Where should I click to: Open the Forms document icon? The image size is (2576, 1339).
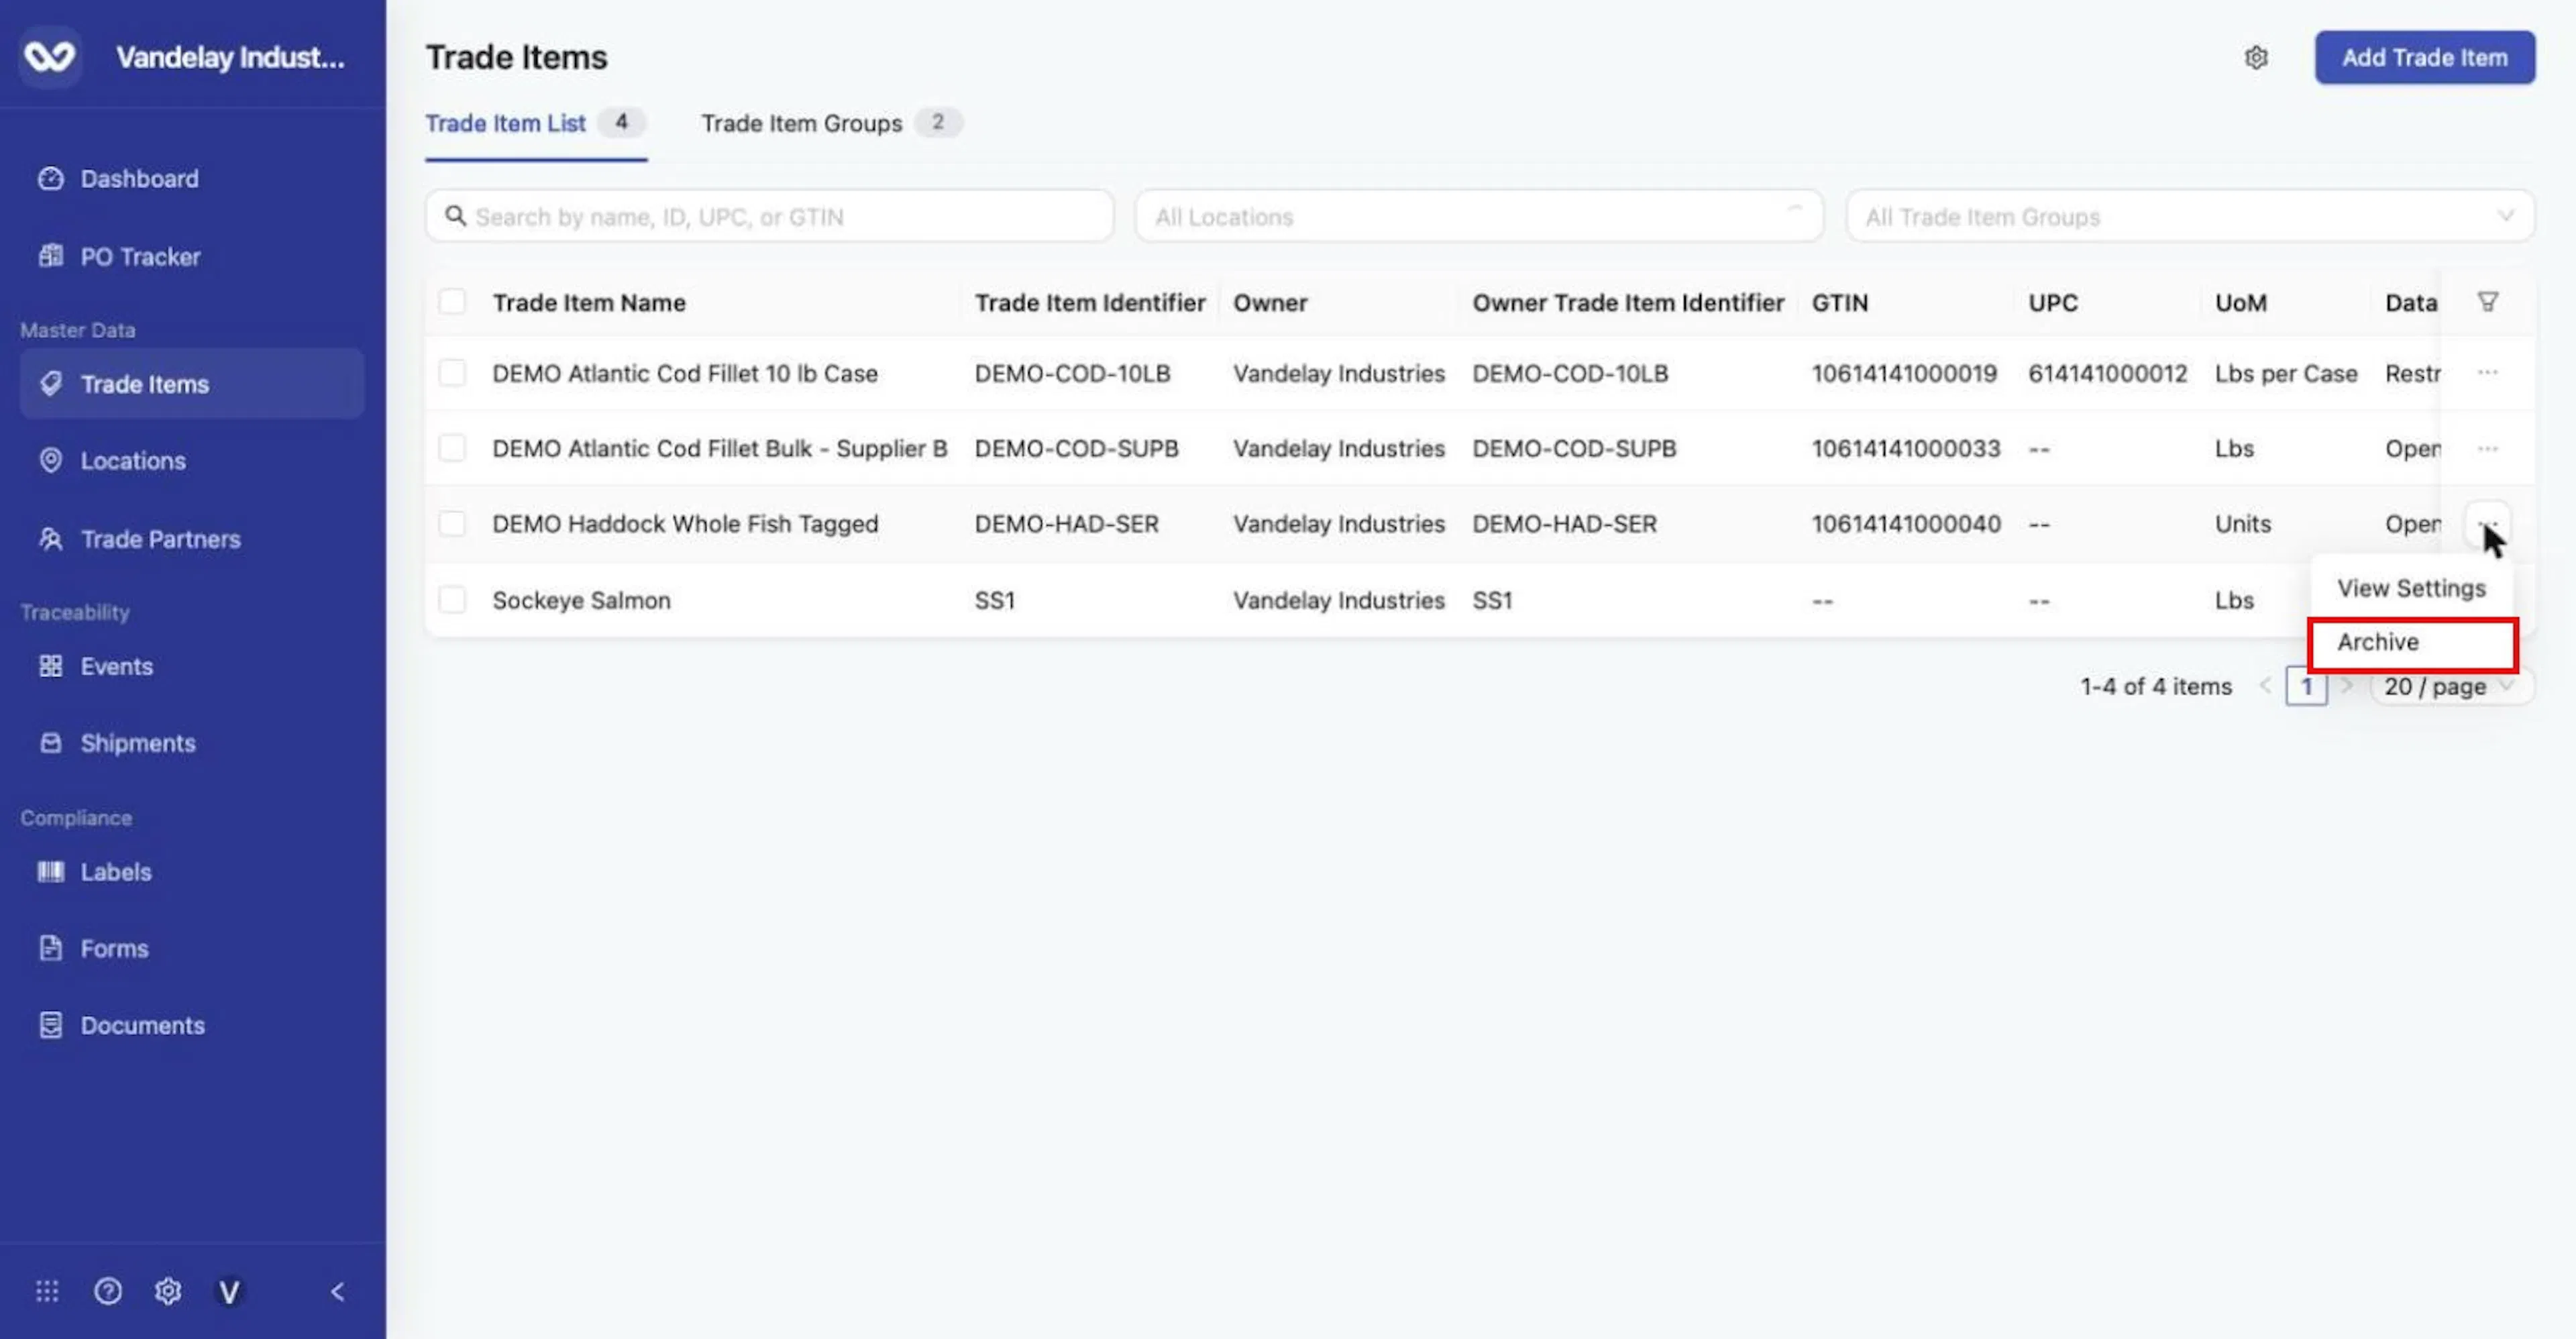click(x=50, y=948)
